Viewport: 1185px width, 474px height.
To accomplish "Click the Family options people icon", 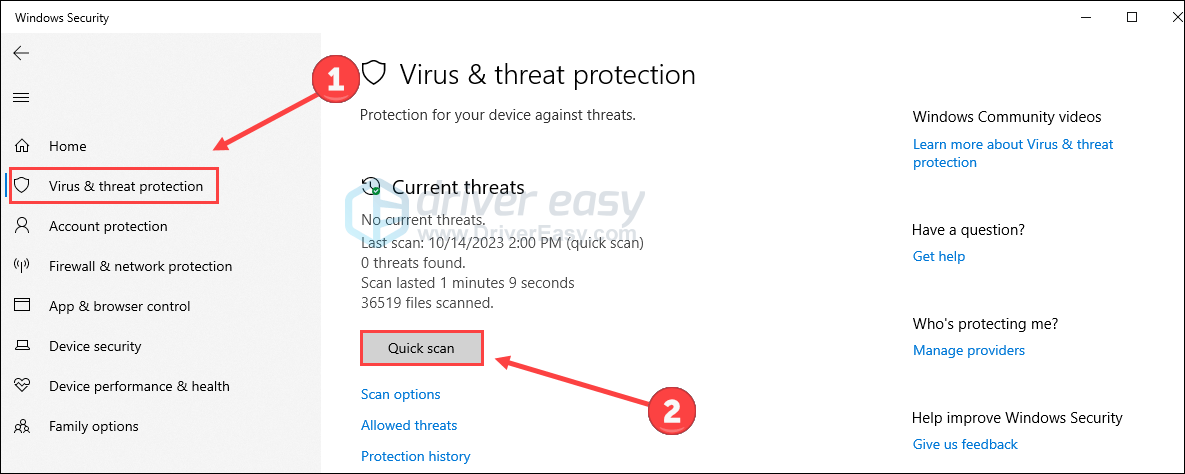I will pyautogui.click(x=23, y=426).
